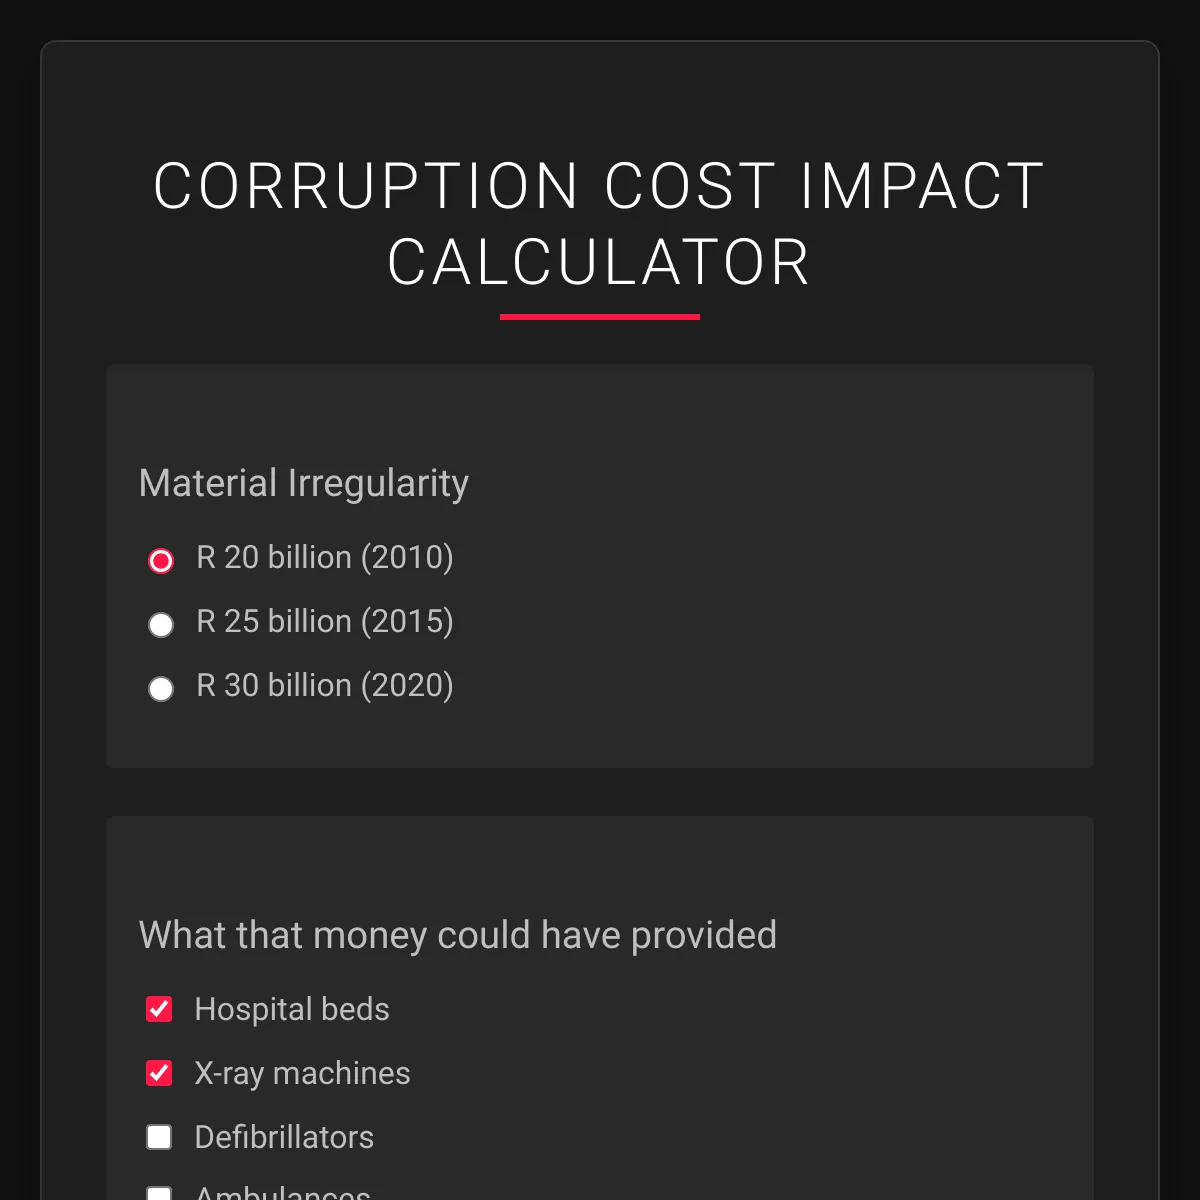Click the "R 20 billion (2010)" label text

pos(325,557)
